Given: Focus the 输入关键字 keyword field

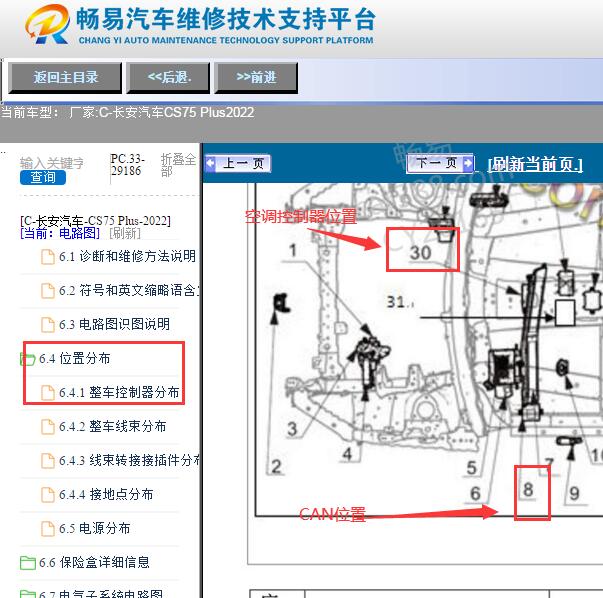Looking at the screenshot, I should [52, 163].
